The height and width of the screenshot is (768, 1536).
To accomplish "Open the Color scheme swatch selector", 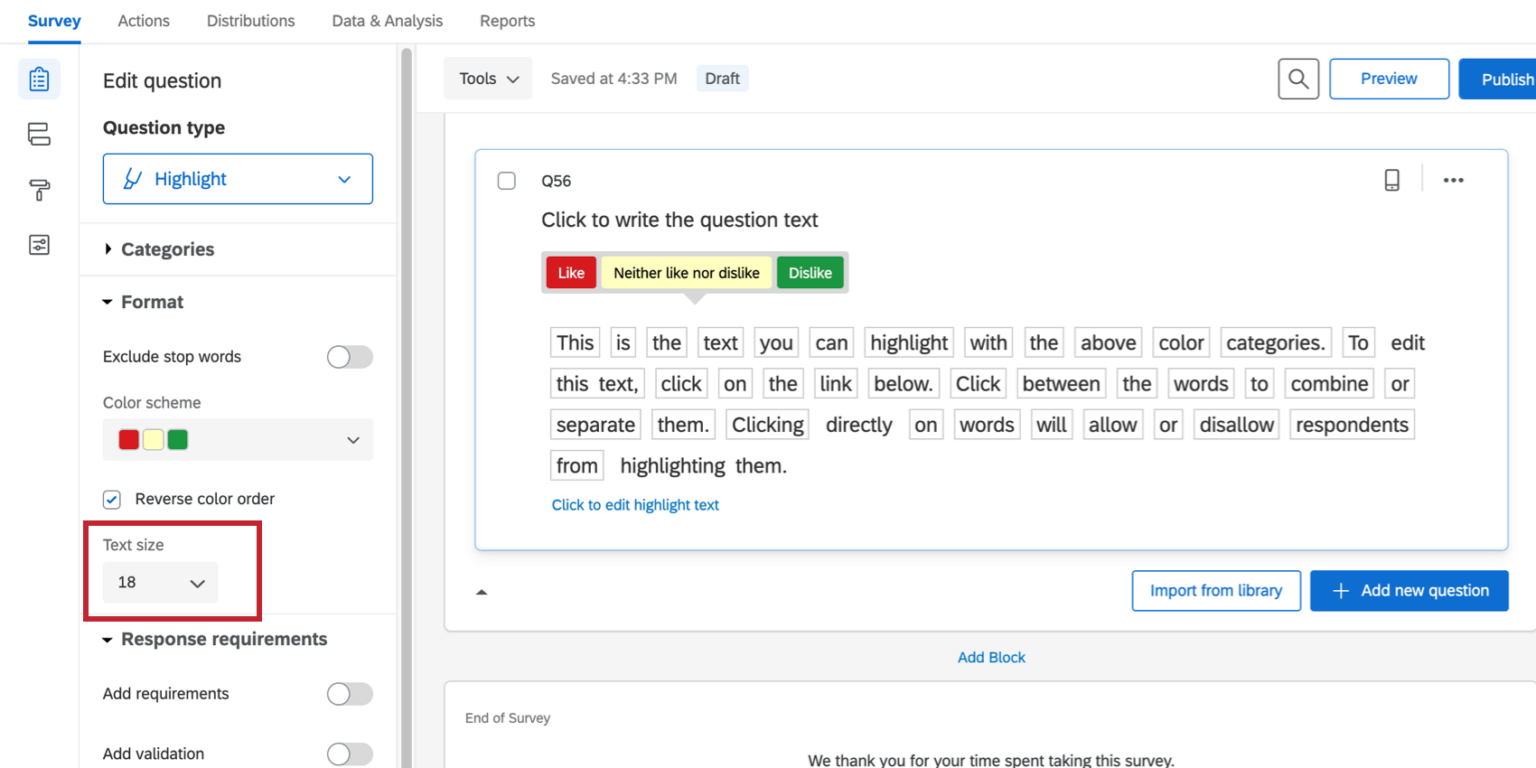I will coord(237,439).
